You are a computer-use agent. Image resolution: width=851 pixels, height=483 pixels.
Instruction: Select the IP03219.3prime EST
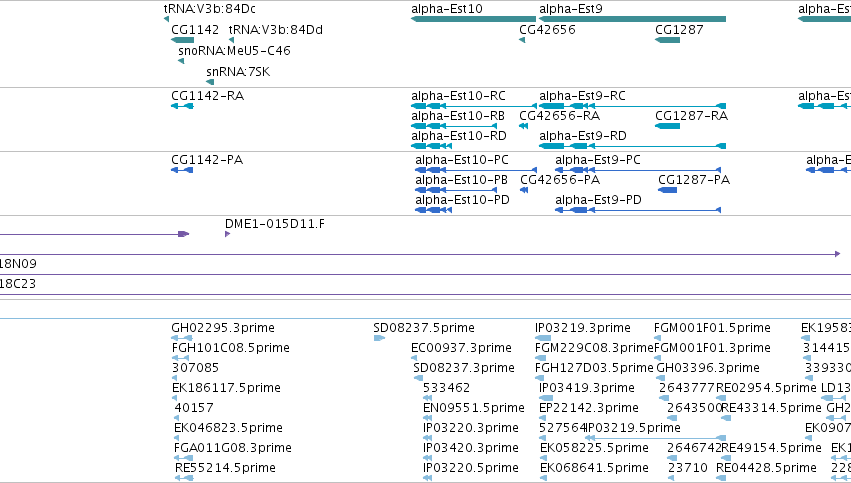point(583,328)
